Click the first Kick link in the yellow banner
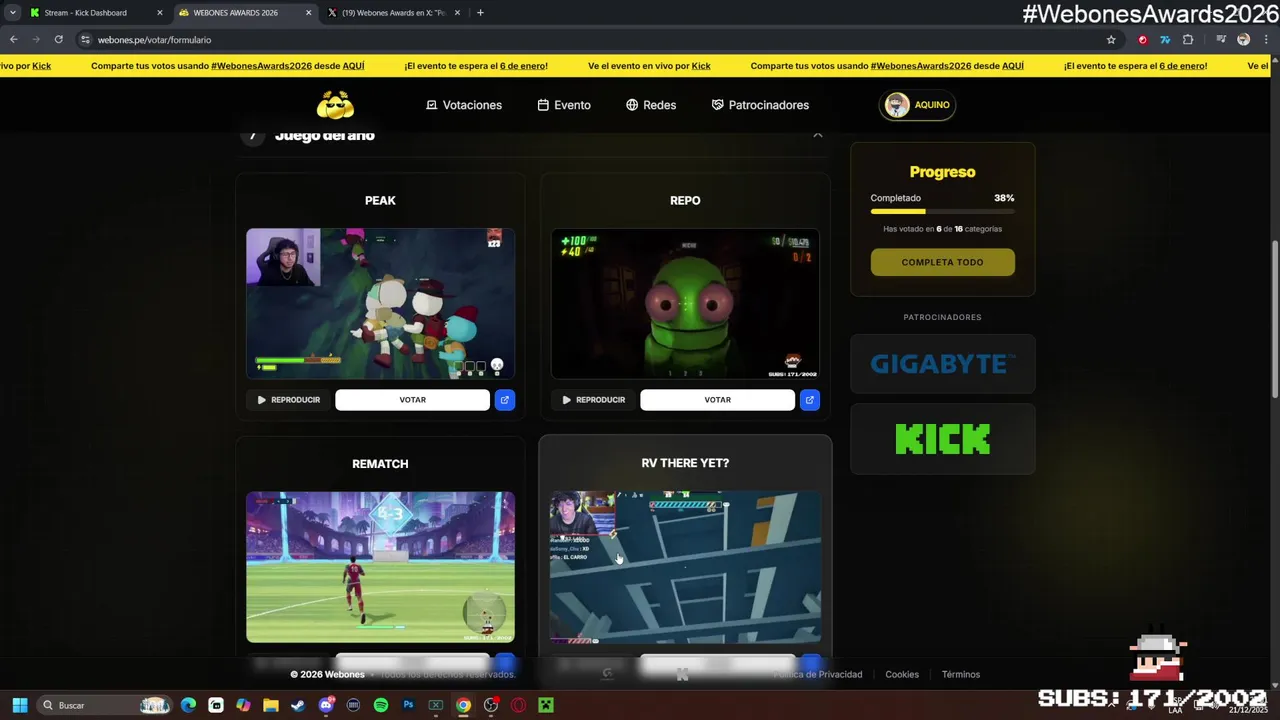Viewport: 1280px width, 720px height. [x=41, y=66]
